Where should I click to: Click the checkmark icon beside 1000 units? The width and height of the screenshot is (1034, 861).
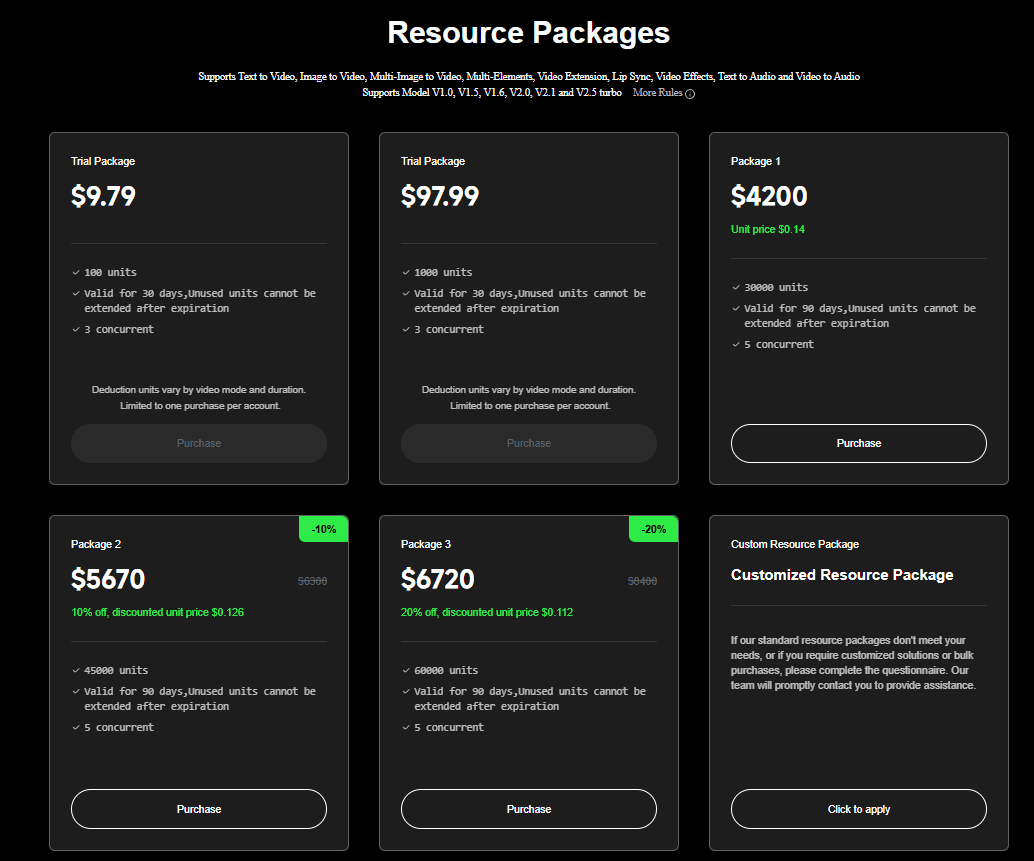(406, 272)
